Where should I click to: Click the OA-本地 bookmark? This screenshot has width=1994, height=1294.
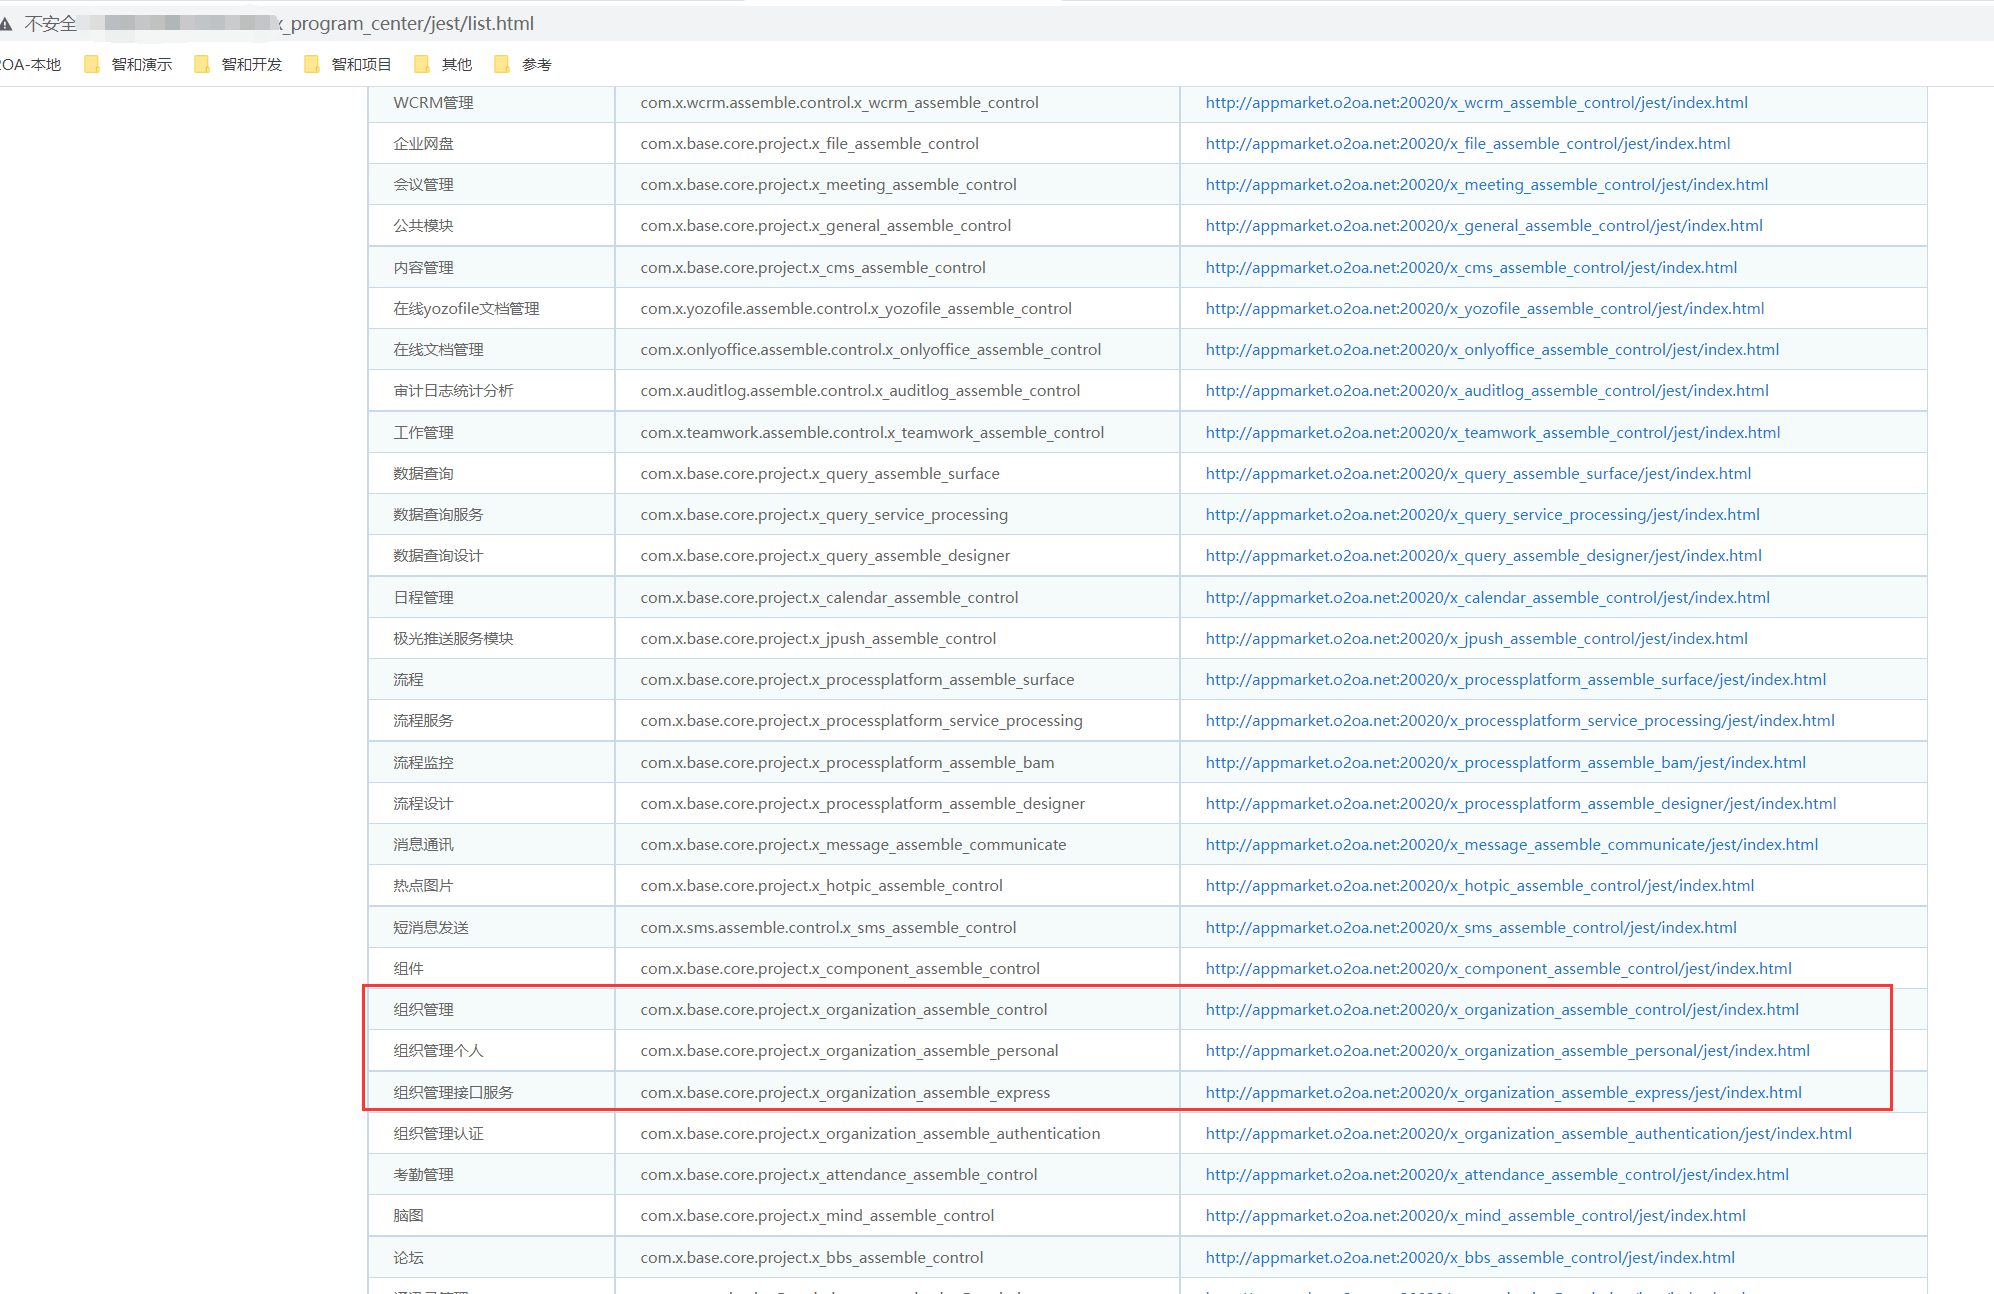click(x=30, y=64)
